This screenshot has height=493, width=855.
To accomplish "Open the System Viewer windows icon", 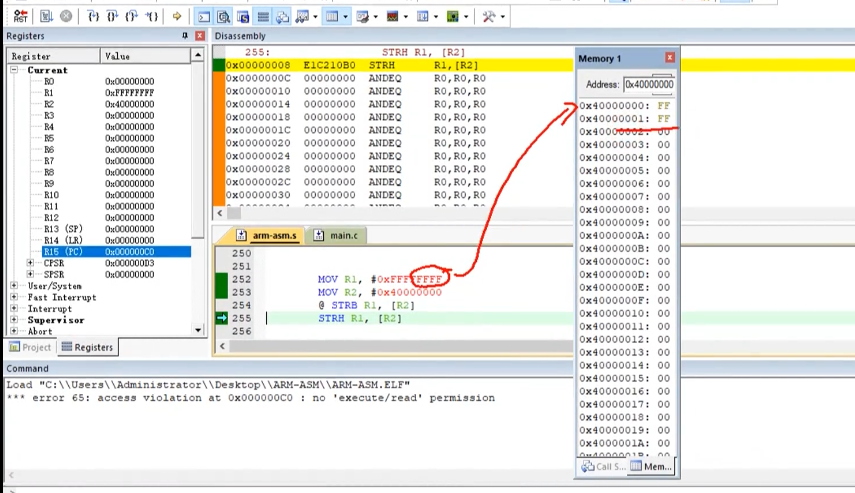I will [x=453, y=17].
